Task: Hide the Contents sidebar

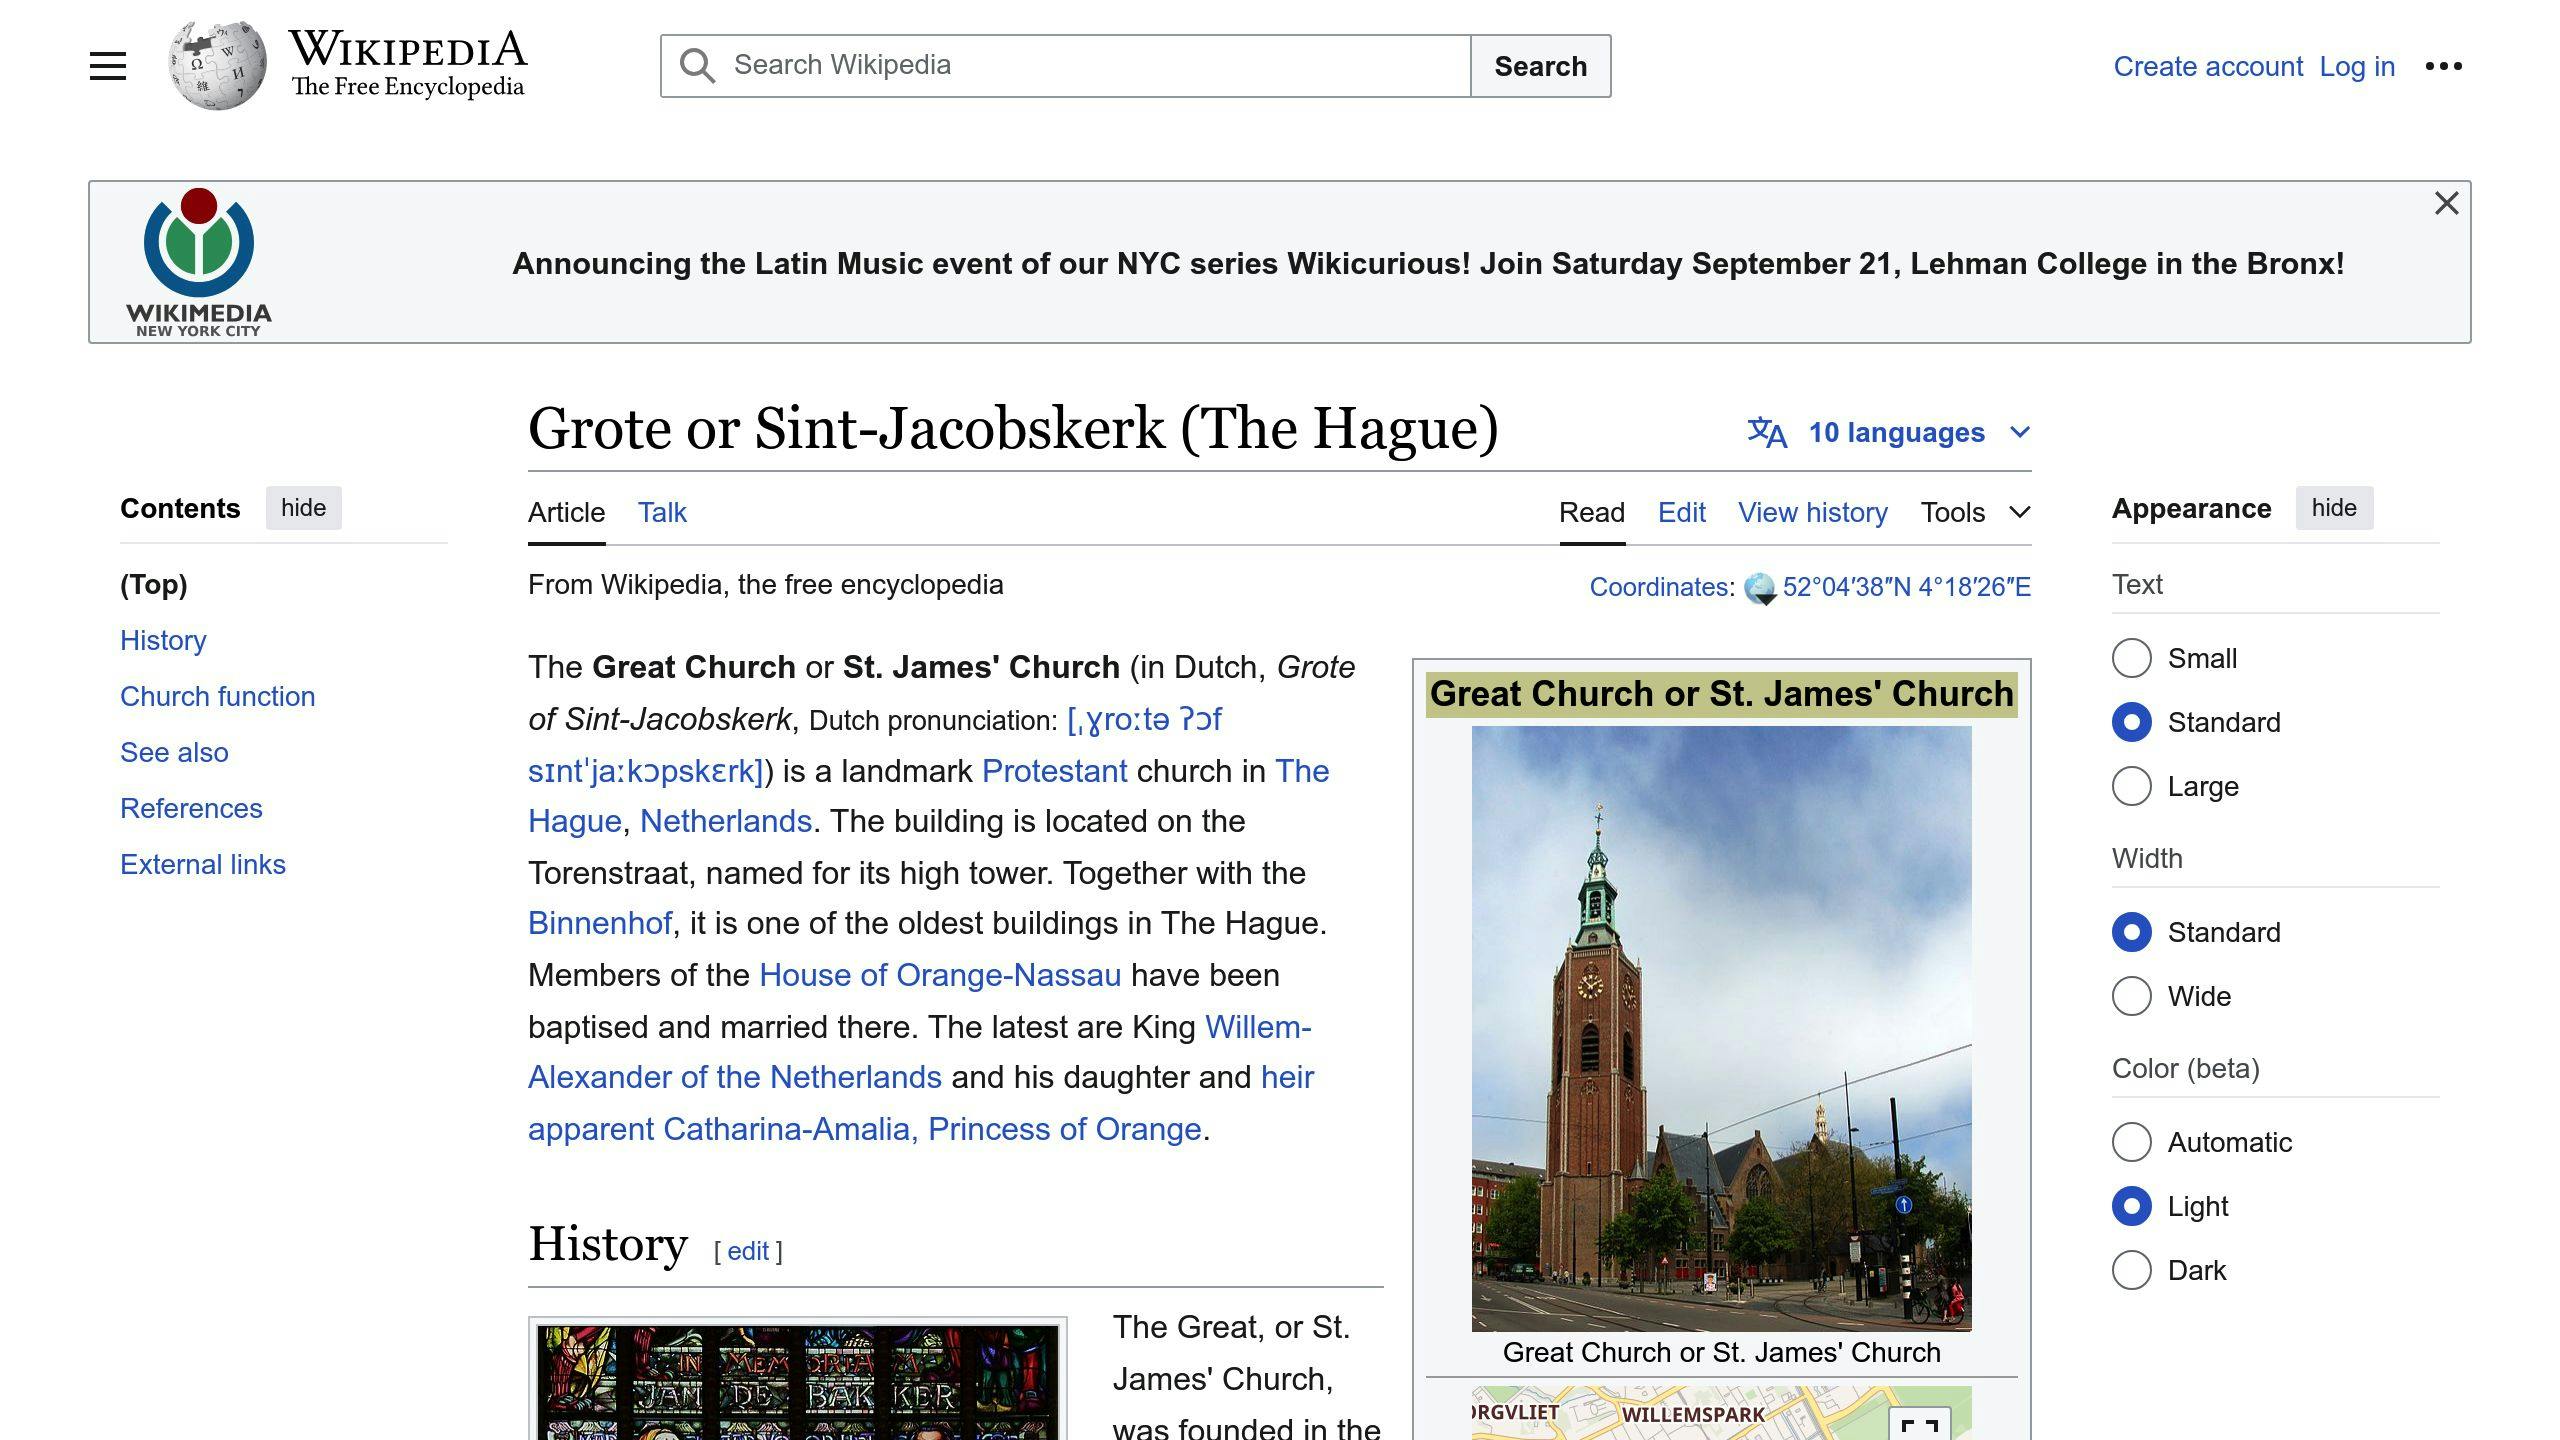Action: pyautogui.click(x=303, y=508)
